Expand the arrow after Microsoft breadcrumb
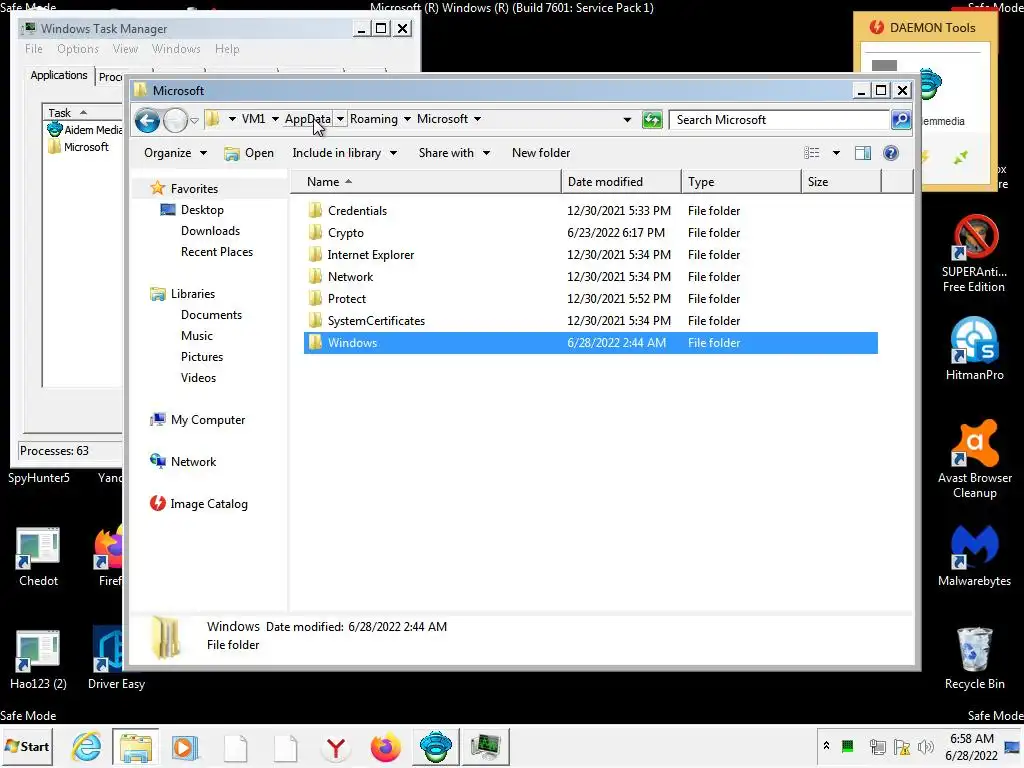Image resolution: width=1024 pixels, height=768 pixels. point(477,119)
